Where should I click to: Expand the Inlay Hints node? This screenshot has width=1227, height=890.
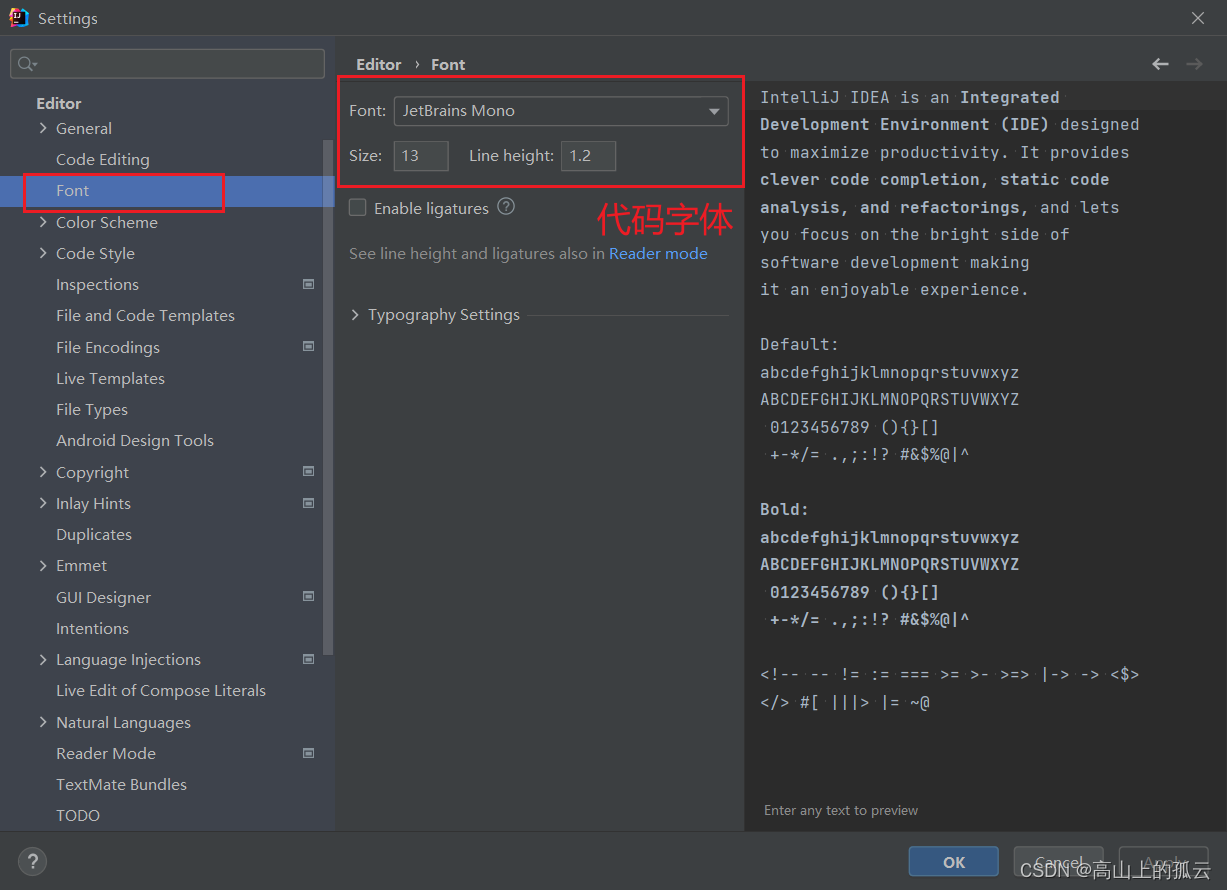tap(43, 503)
